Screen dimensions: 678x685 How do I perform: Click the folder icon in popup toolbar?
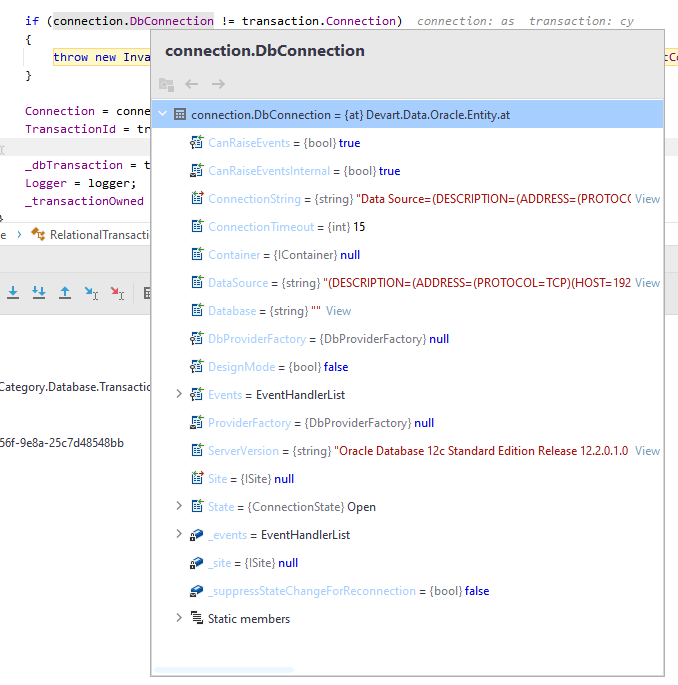point(166,85)
